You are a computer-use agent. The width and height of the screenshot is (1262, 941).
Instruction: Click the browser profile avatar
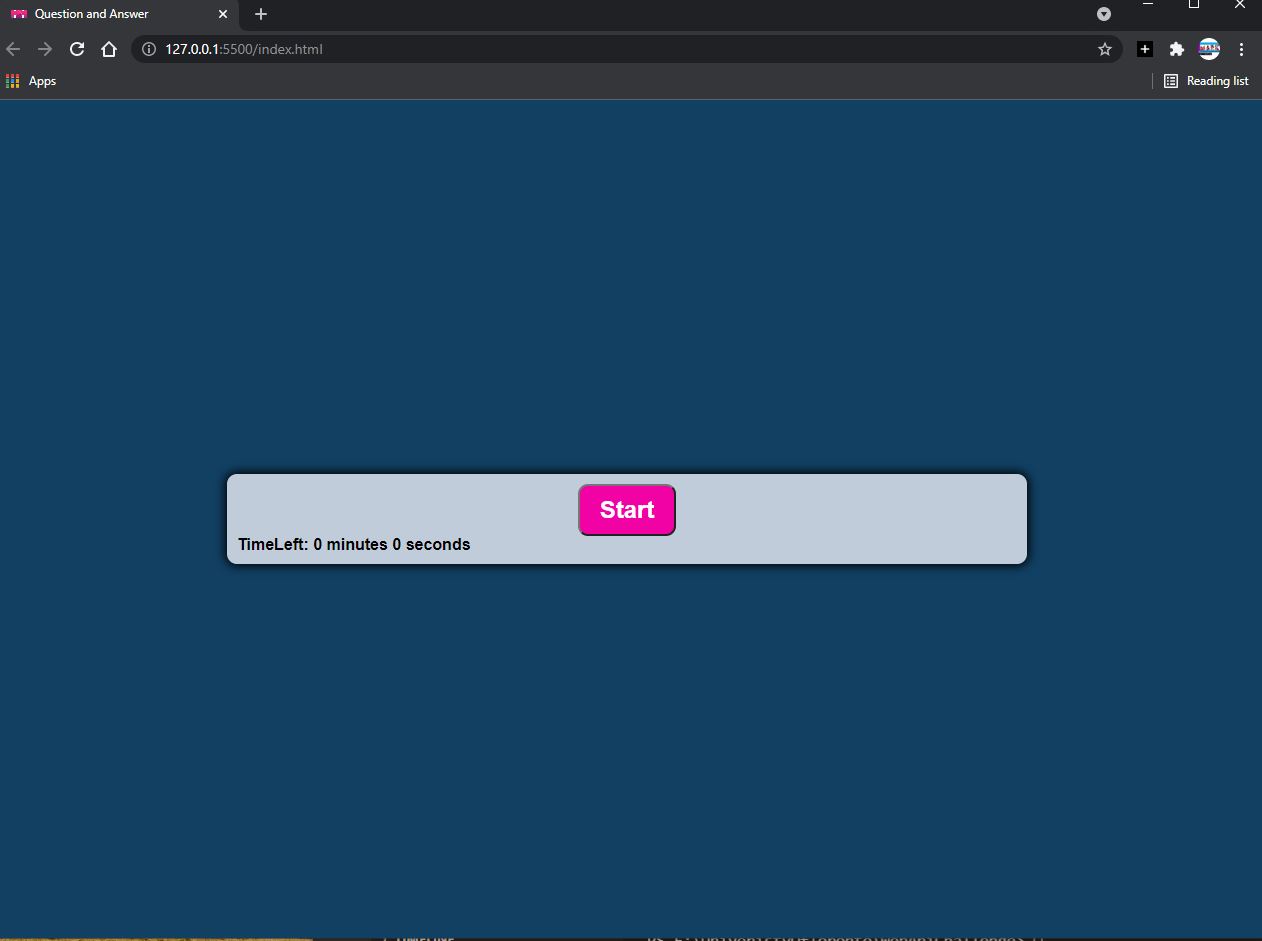tap(1209, 48)
